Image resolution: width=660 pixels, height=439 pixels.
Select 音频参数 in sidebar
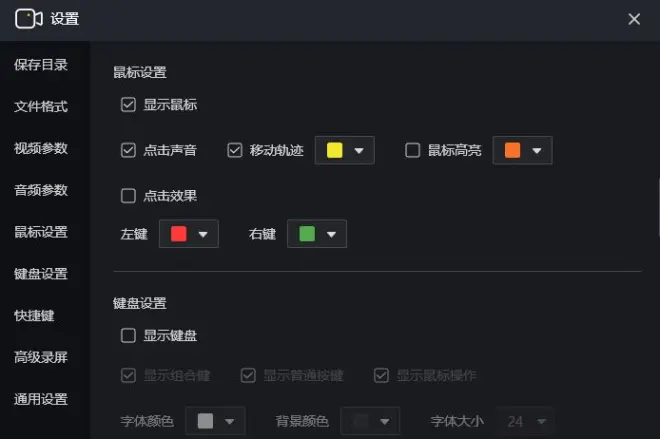point(41,190)
